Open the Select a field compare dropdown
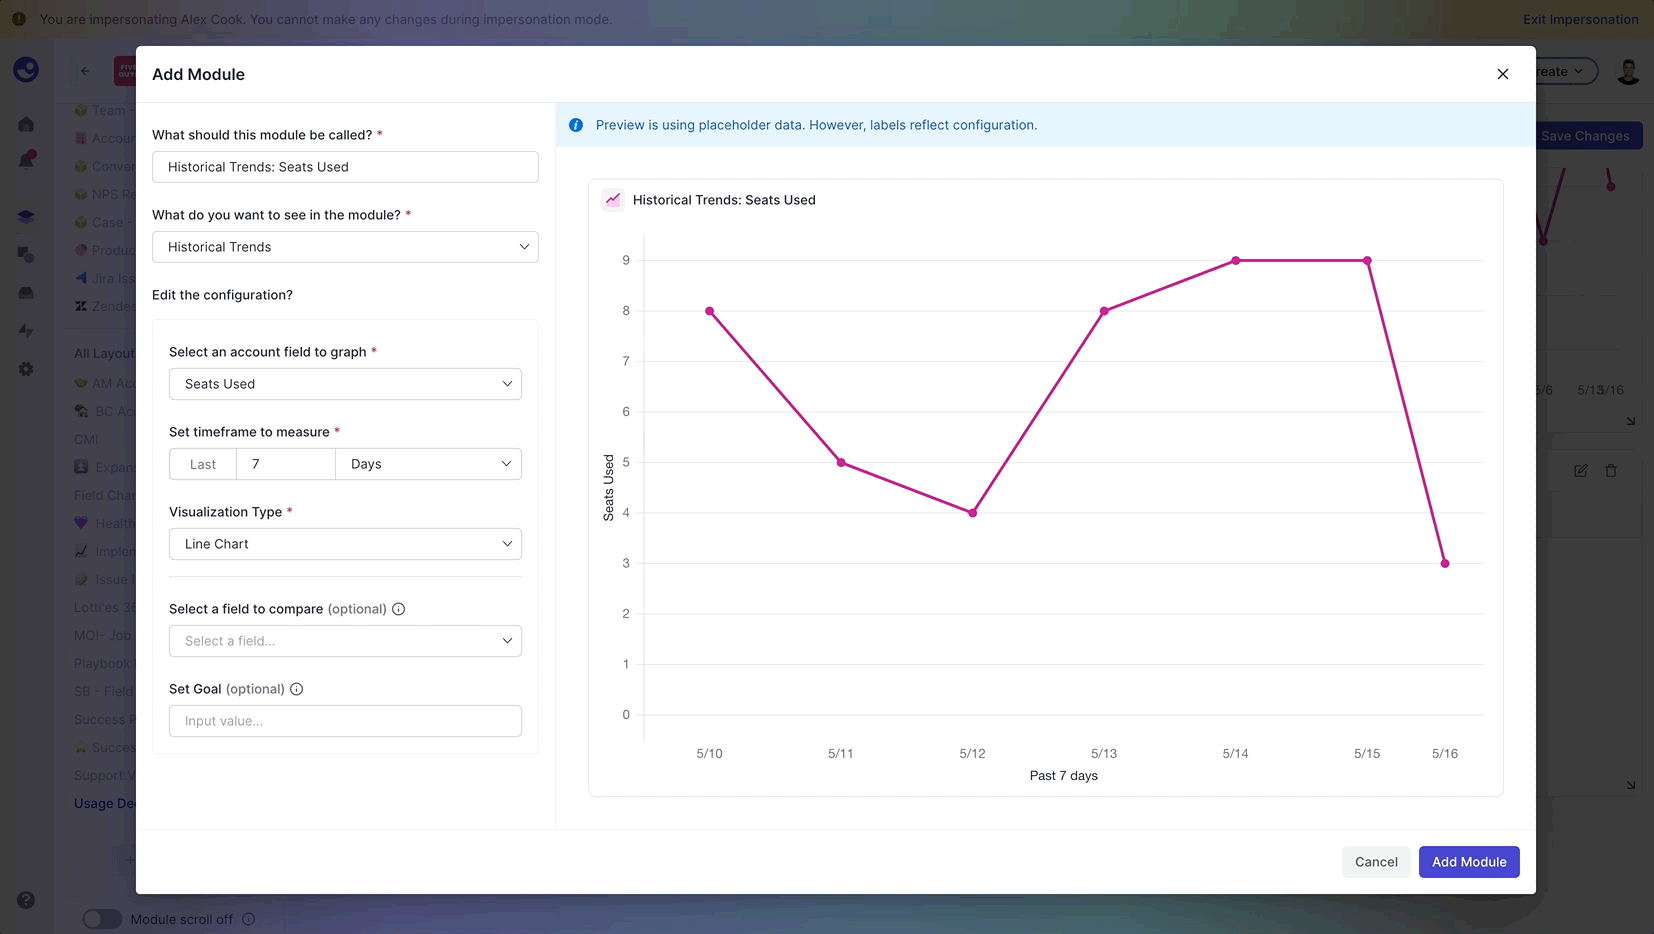Viewport: 1654px width, 934px height. coord(345,641)
